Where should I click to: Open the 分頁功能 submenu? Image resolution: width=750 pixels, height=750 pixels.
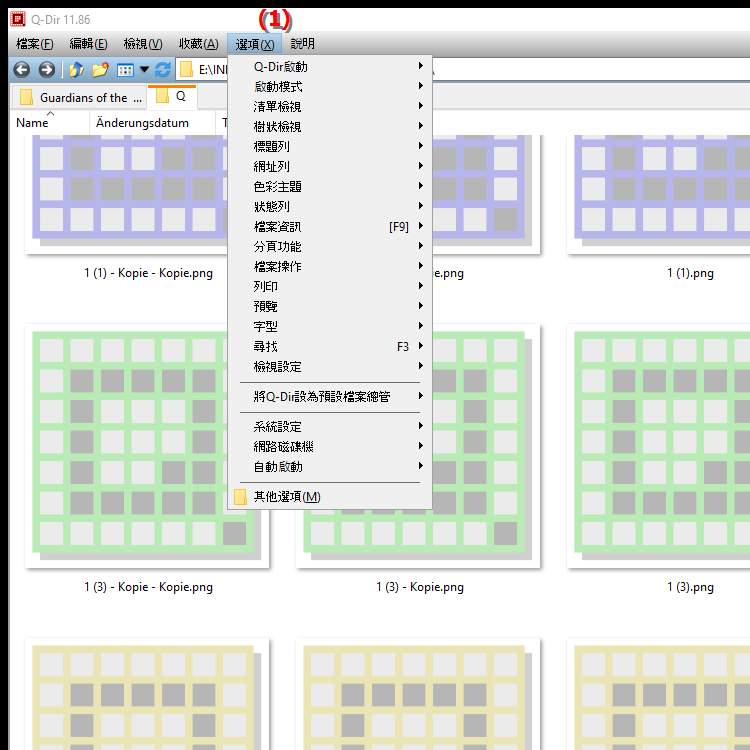tap(330, 247)
